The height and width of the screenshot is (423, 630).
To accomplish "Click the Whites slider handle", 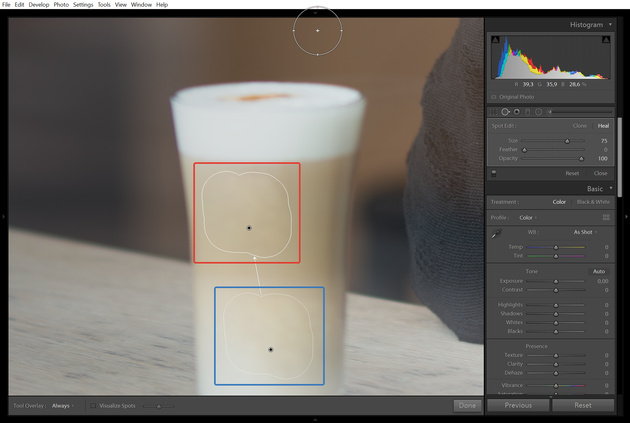I will click(x=556, y=323).
